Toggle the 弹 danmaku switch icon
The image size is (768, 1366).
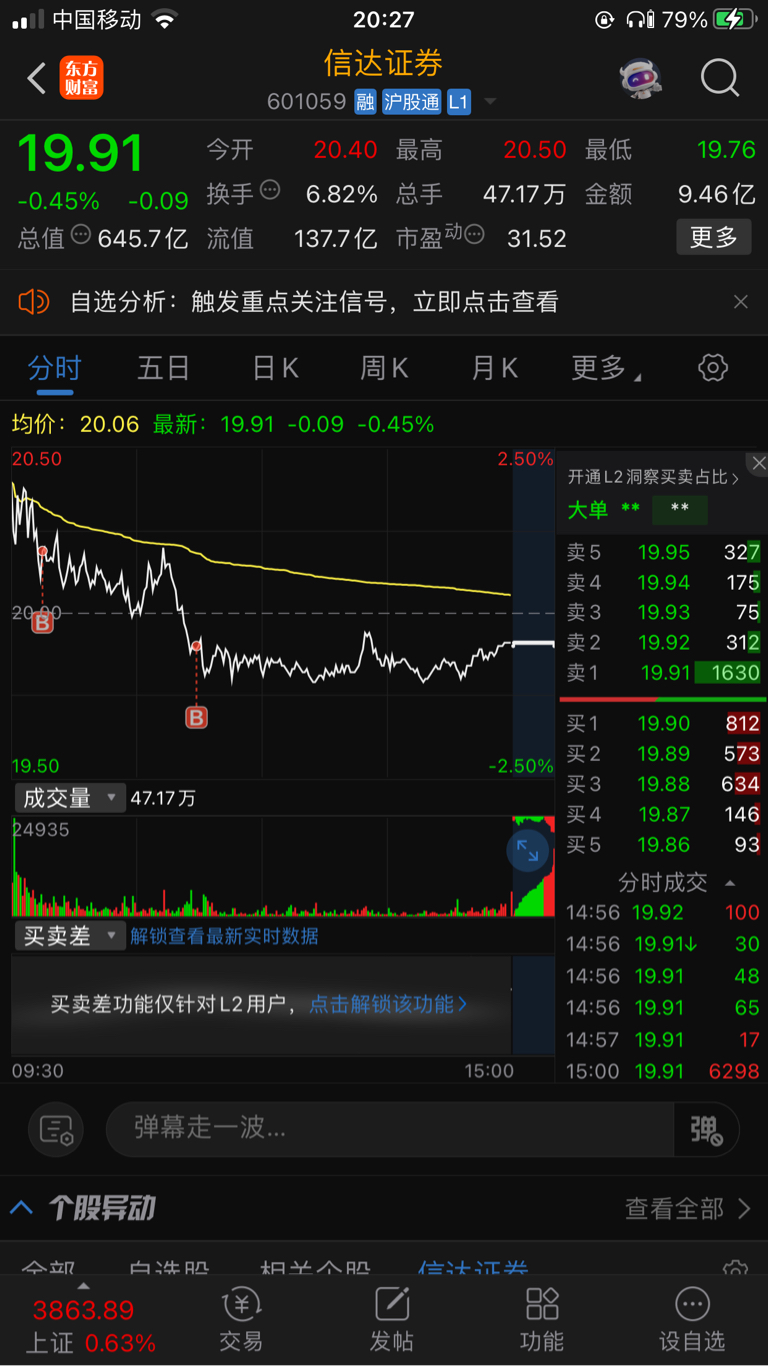(706, 1130)
